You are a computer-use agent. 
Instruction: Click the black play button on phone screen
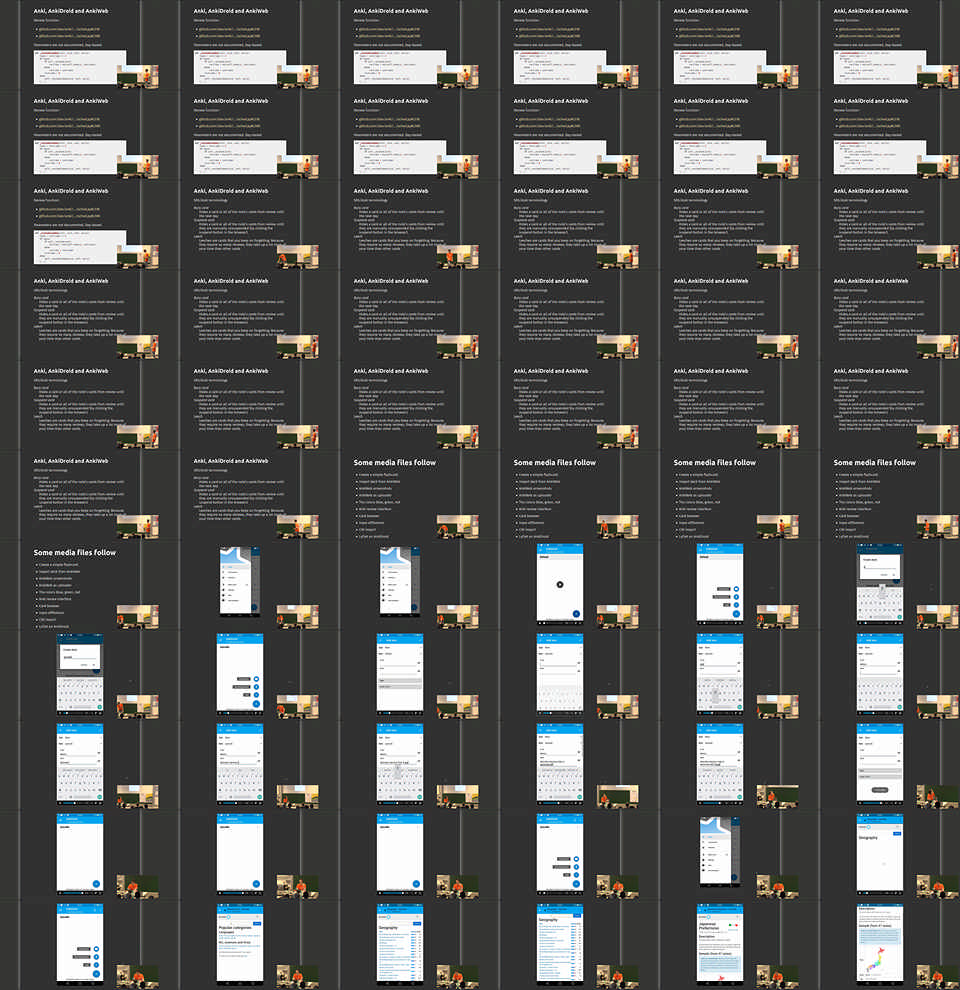click(x=560, y=584)
